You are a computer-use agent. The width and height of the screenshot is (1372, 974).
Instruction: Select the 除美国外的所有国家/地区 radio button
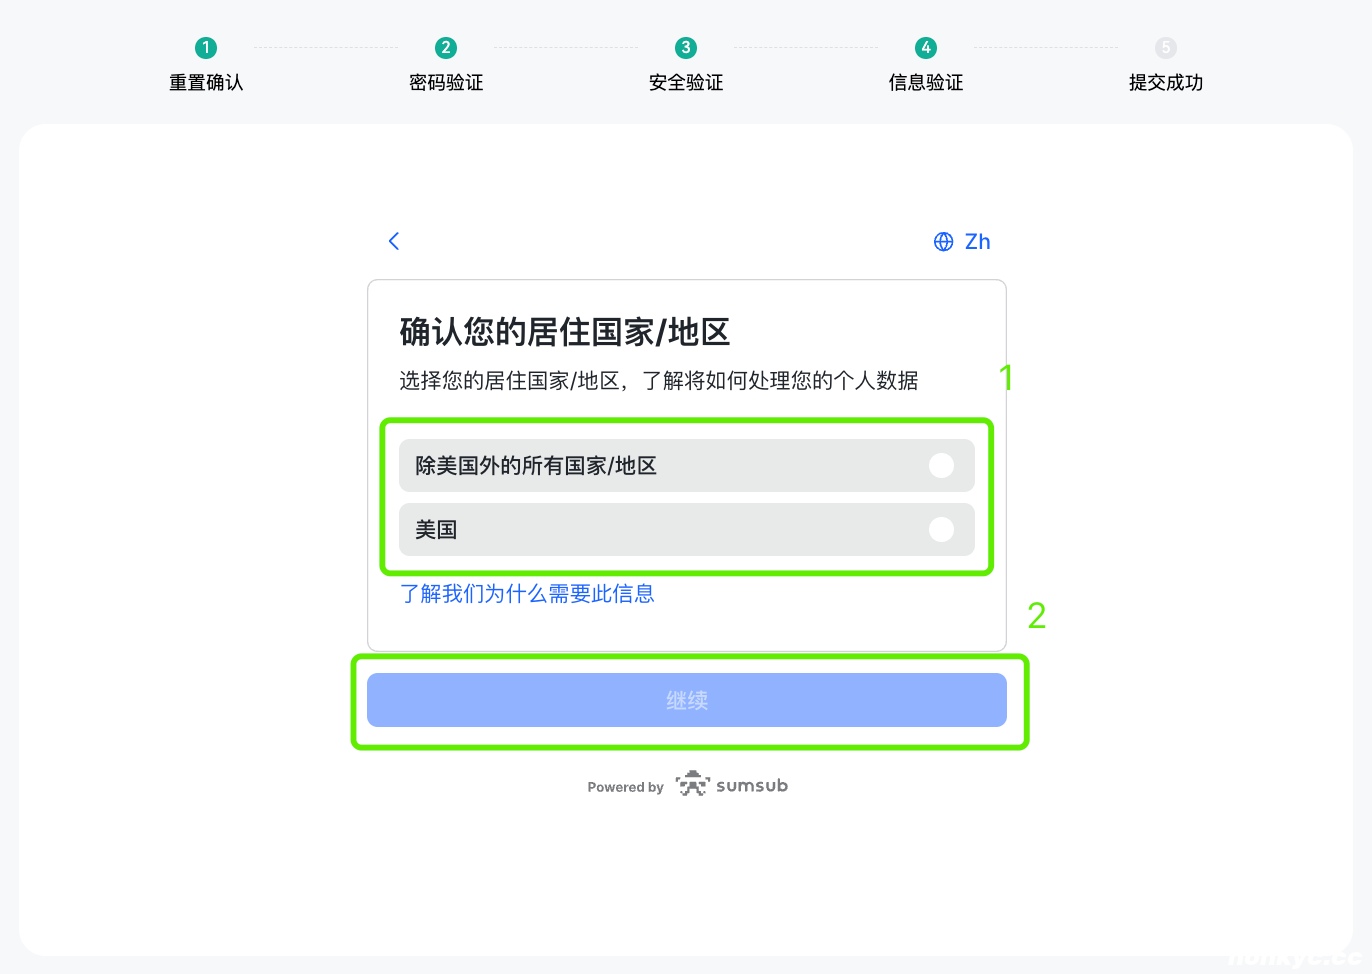coord(941,465)
